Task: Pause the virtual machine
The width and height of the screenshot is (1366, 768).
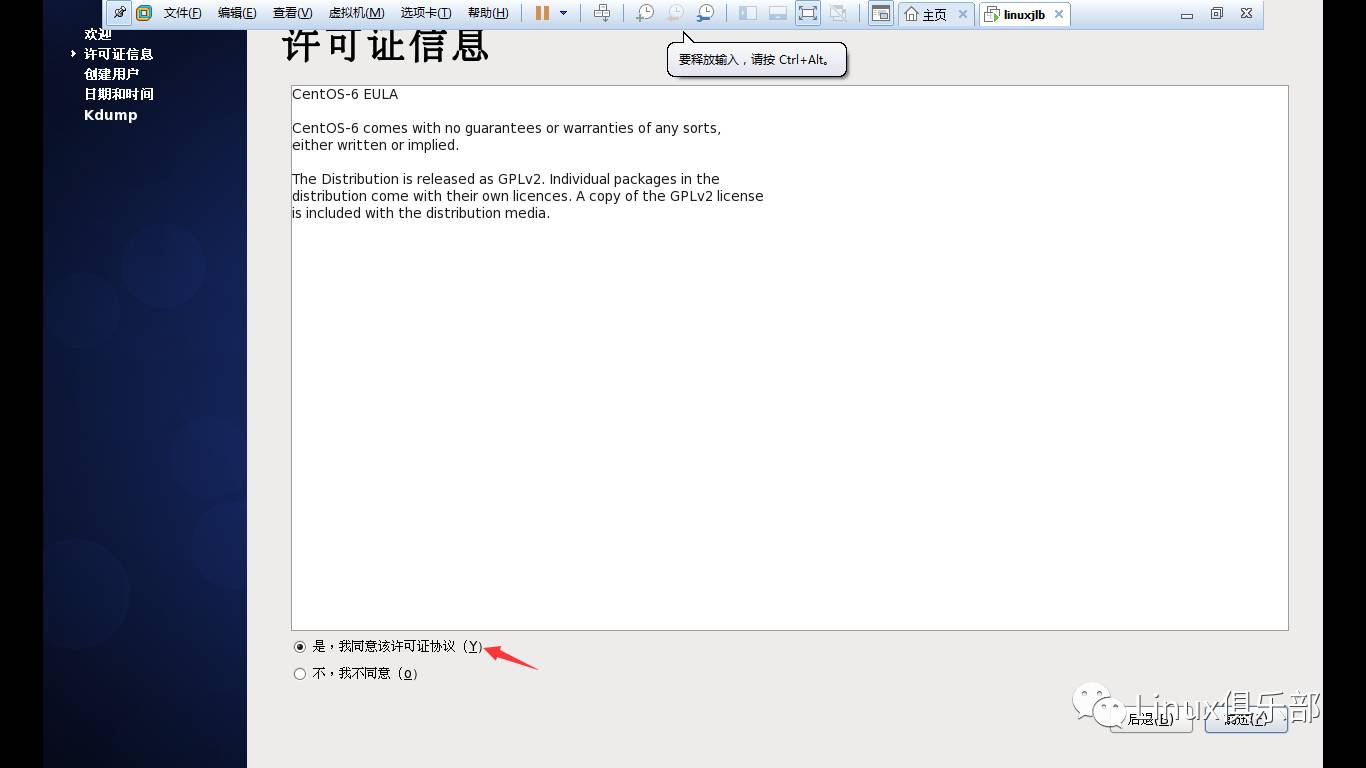Action: point(542,13)
